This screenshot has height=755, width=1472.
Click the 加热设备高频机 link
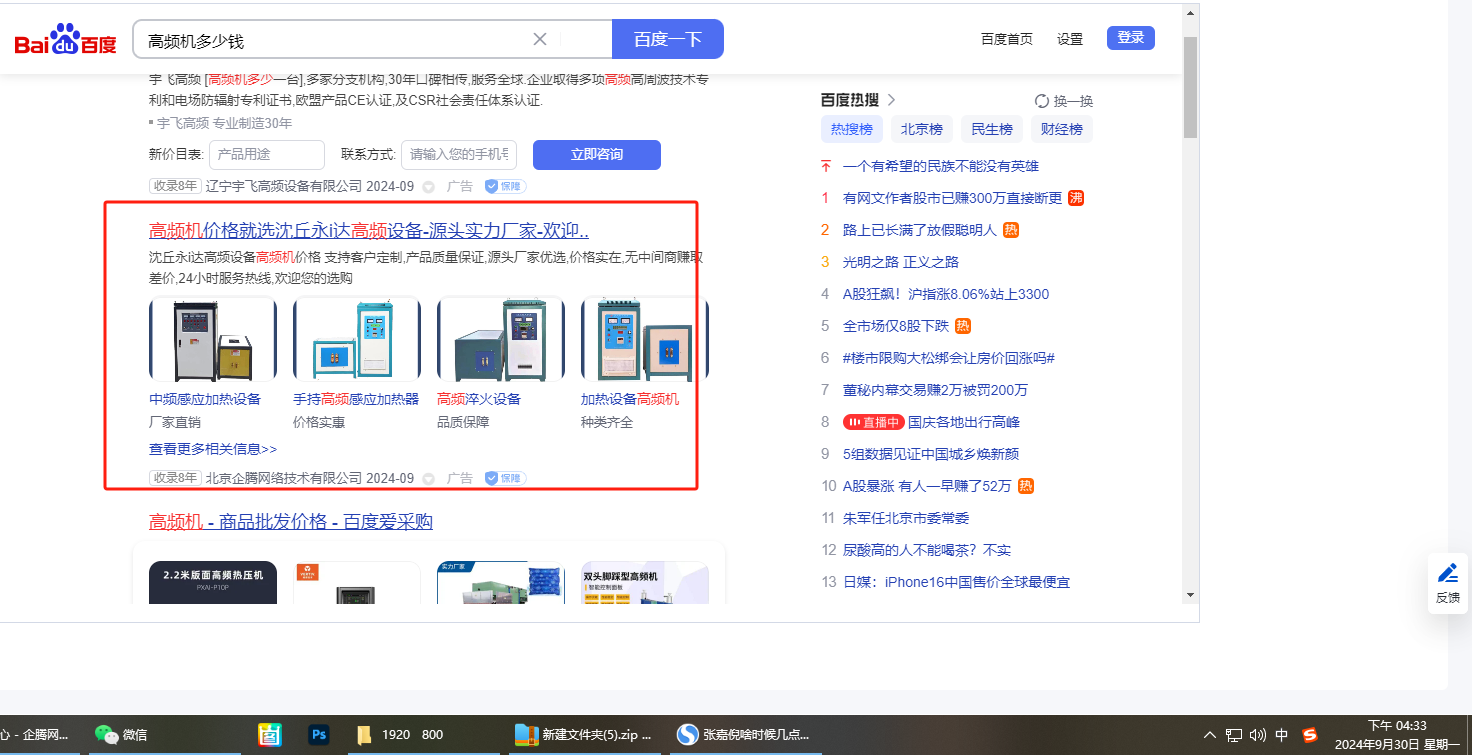coord(630,399)
